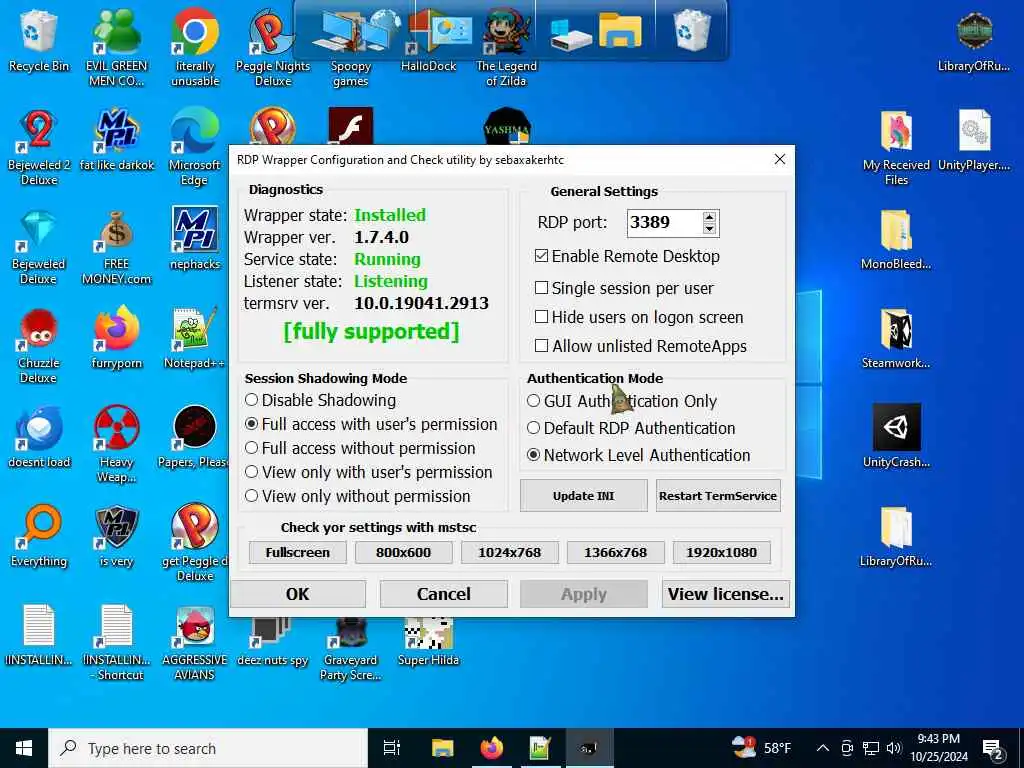
Task: Select the Super Hilda desktop icon
Action: [428, 641]
